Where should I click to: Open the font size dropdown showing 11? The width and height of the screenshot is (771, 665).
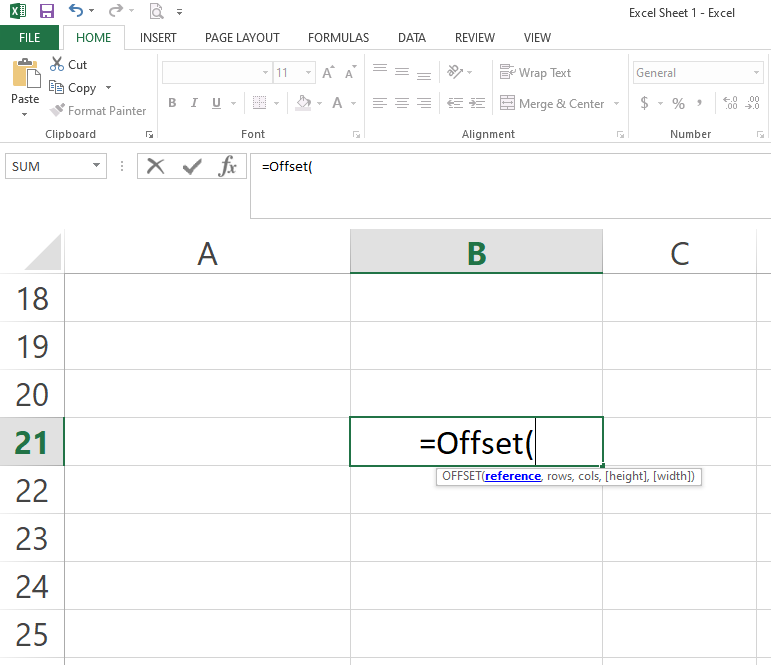(309, 73)
